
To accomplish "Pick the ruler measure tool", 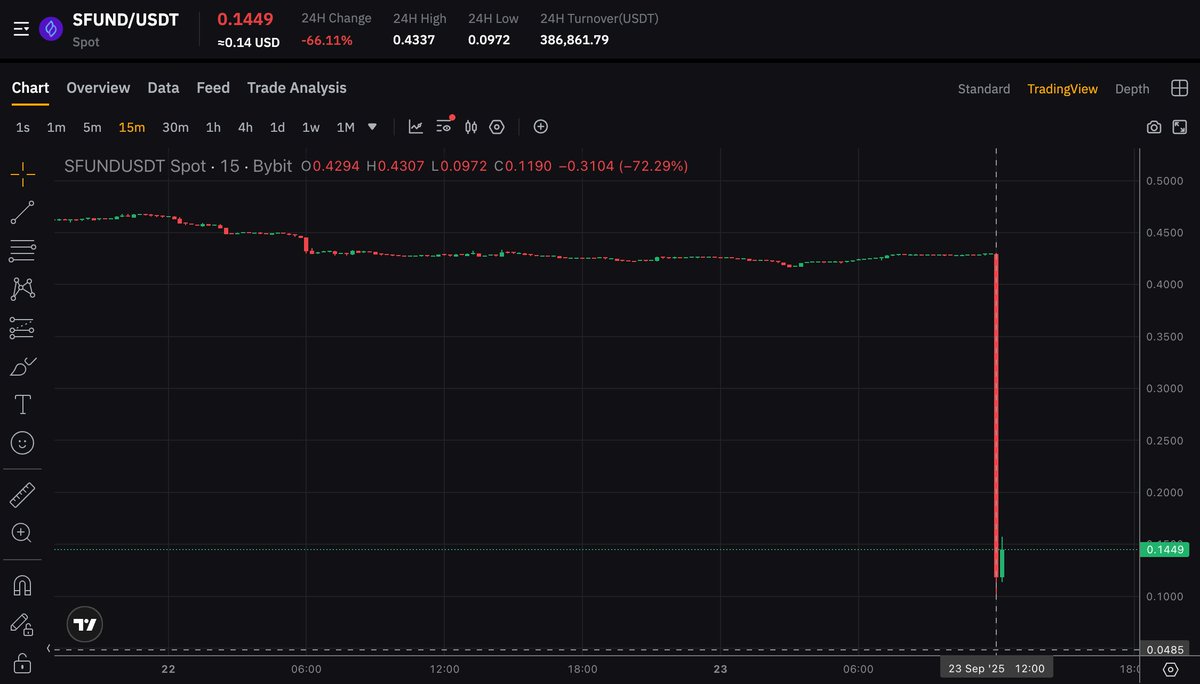I will (x=22, y=495).
